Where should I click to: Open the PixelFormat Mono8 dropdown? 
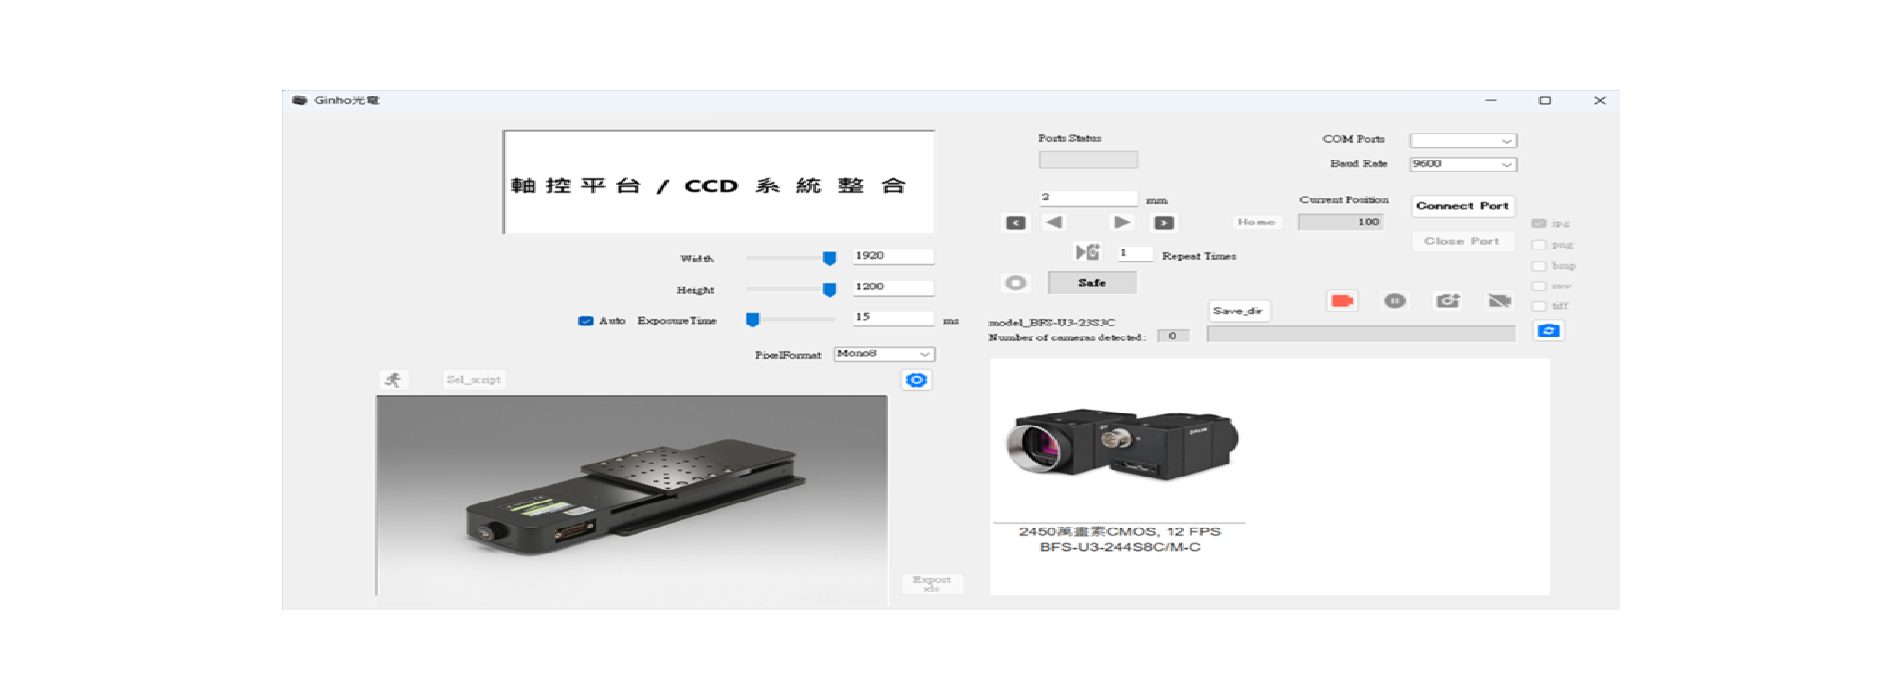point(884,354)
